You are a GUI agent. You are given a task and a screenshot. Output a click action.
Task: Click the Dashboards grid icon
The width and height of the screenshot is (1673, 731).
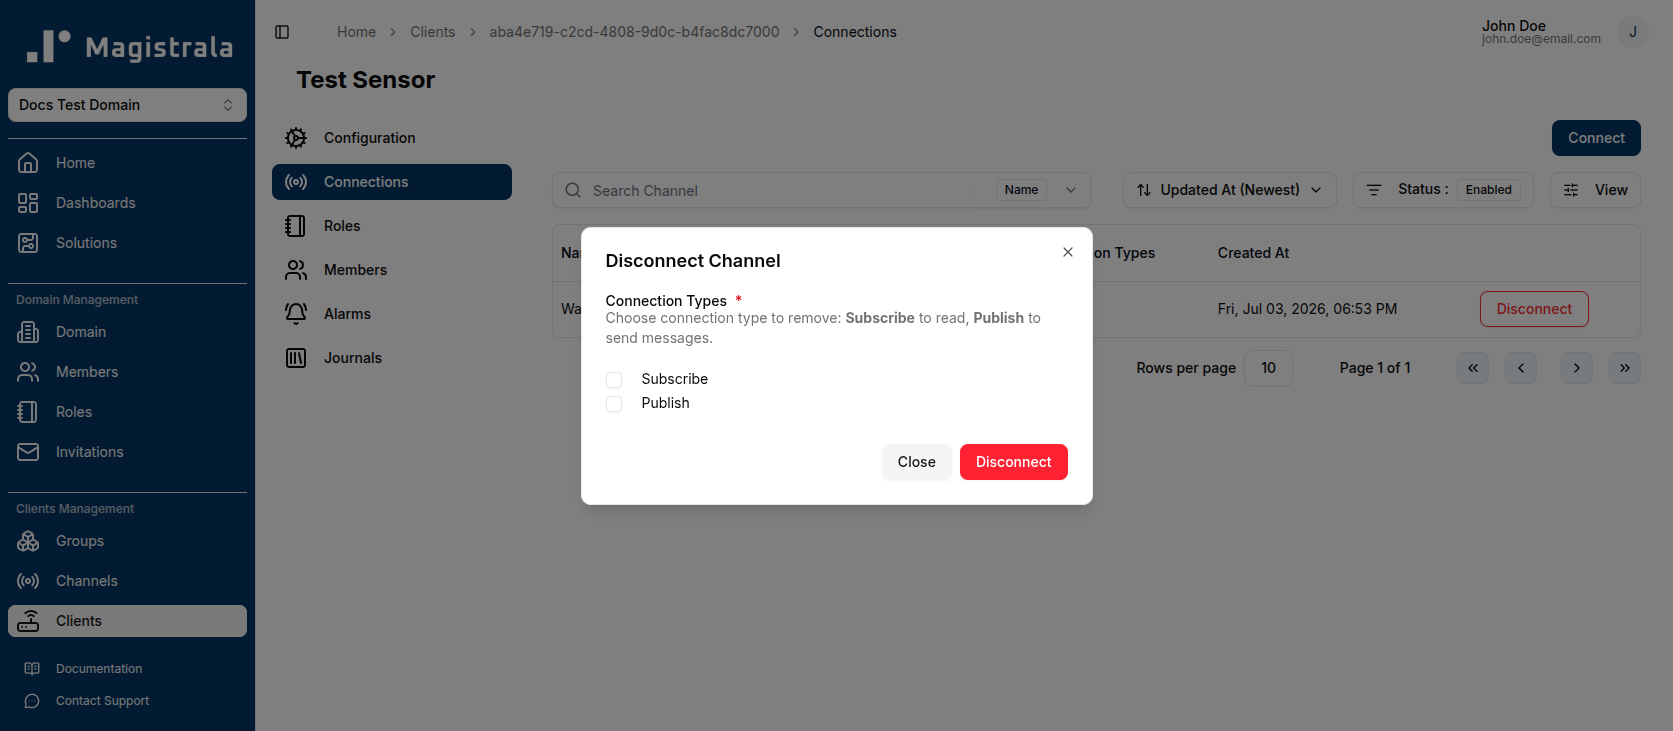(x=28, y=203)
